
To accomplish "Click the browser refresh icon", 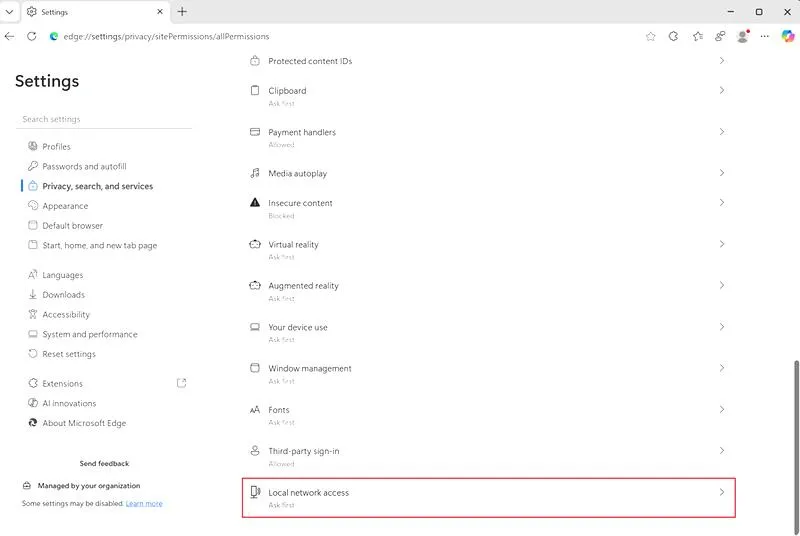I will (x=31, y=36).
